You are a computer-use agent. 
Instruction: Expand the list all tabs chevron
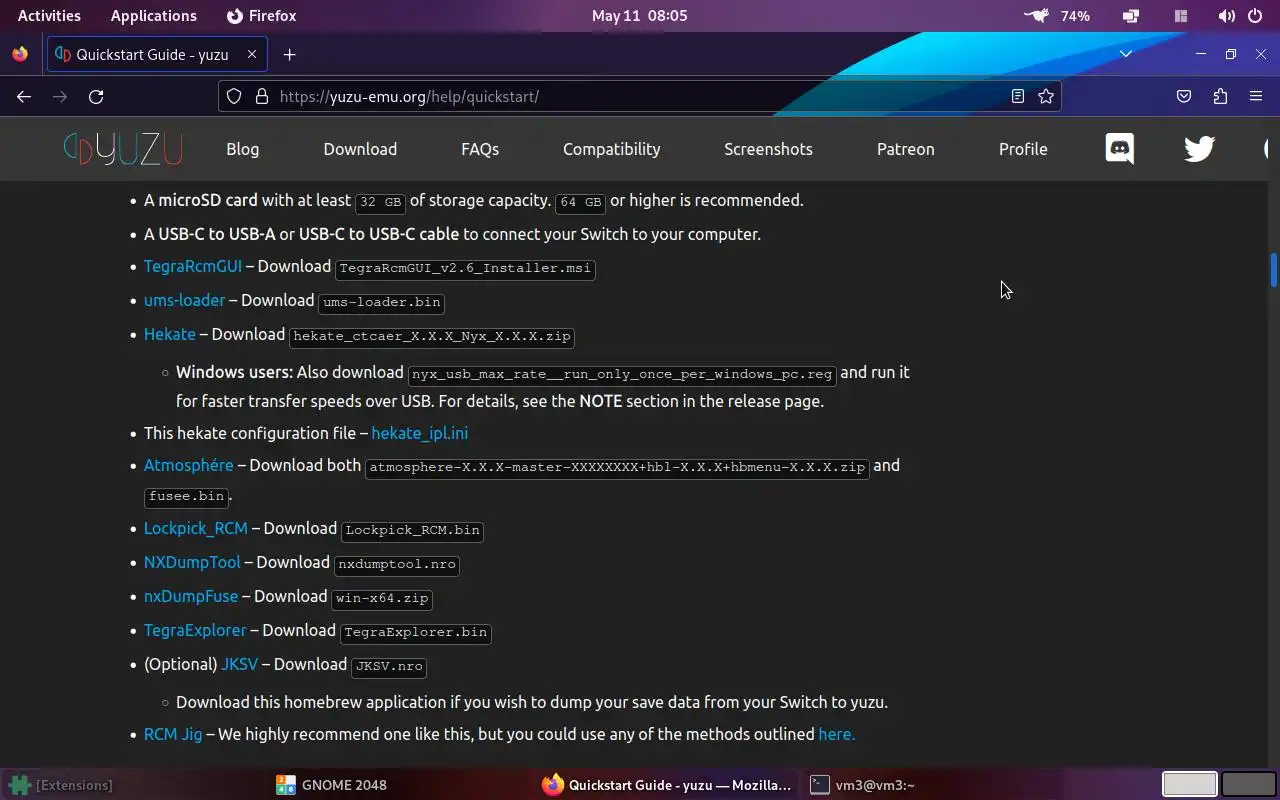[1126, 54]
